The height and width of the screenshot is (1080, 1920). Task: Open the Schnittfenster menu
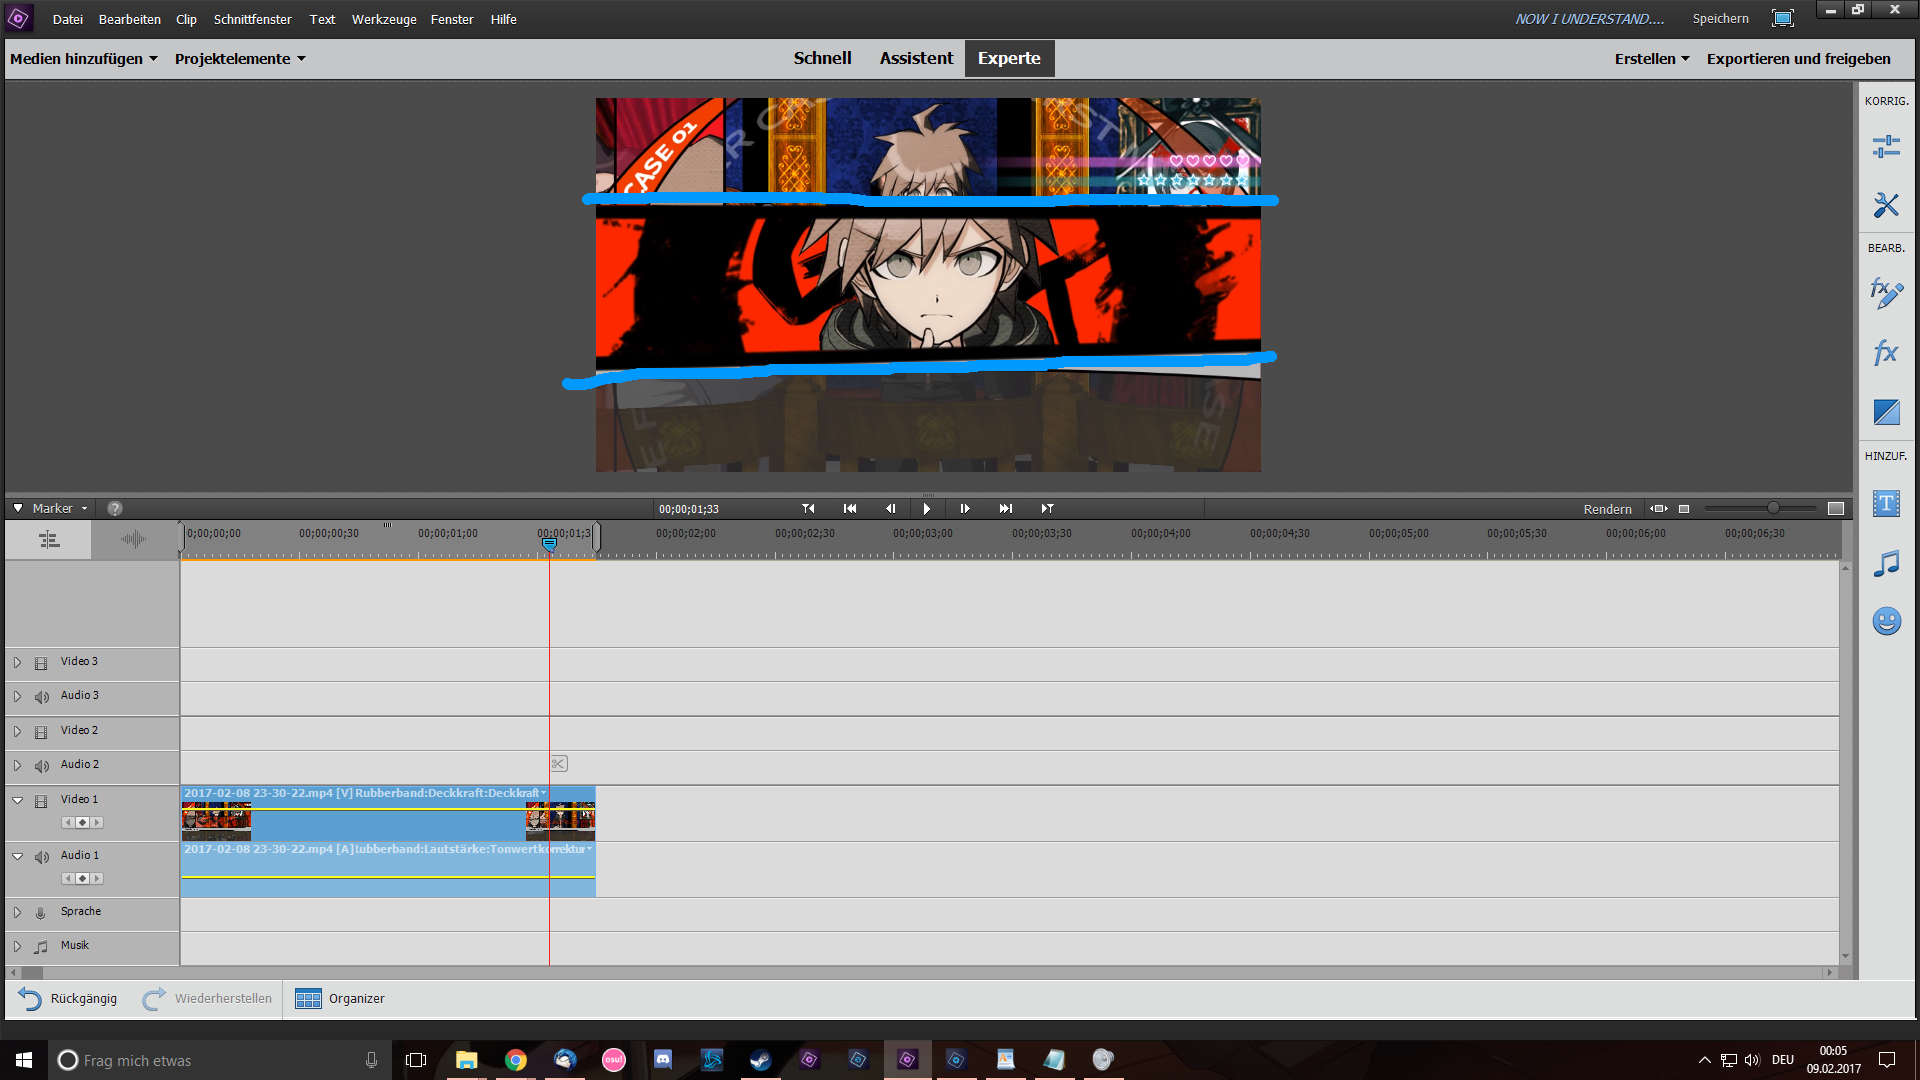coord(252,19)
